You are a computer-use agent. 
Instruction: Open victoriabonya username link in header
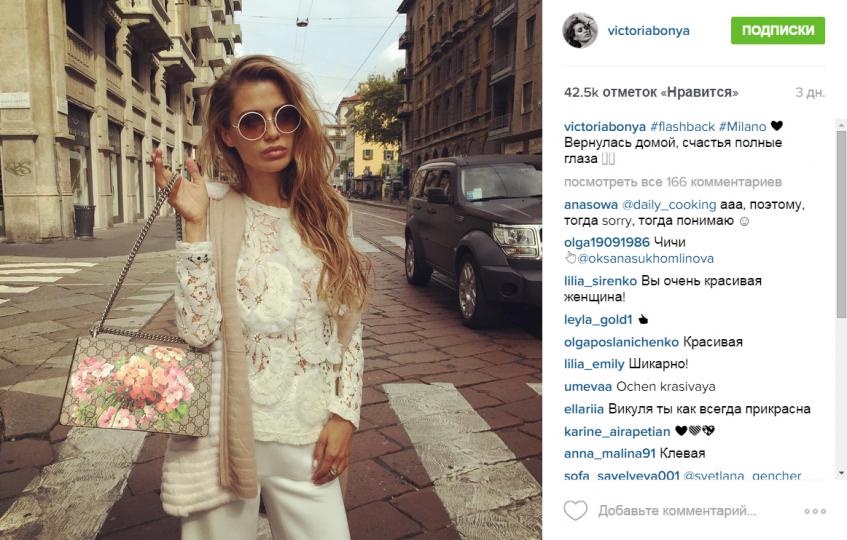648,31
